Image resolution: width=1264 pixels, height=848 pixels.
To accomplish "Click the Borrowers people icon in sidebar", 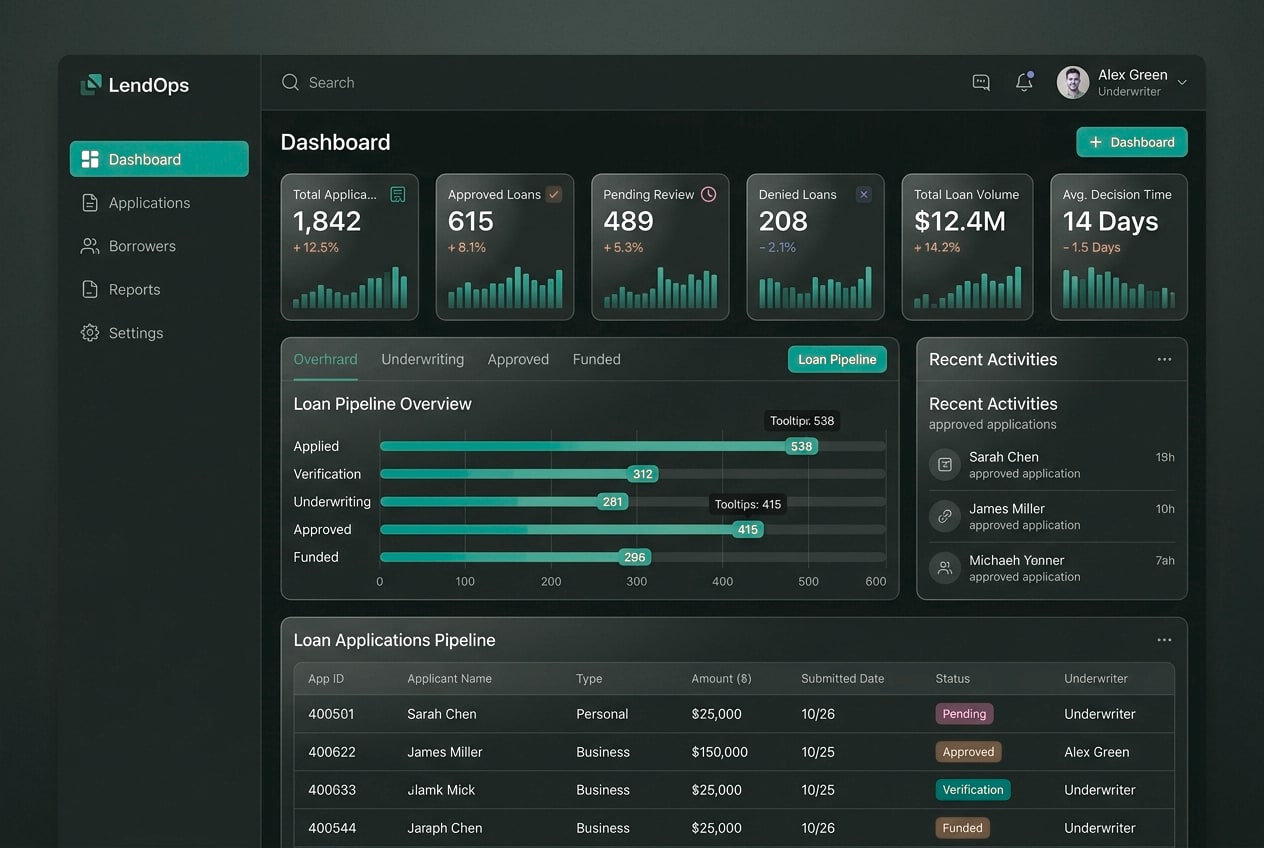I will click(90, 246).
